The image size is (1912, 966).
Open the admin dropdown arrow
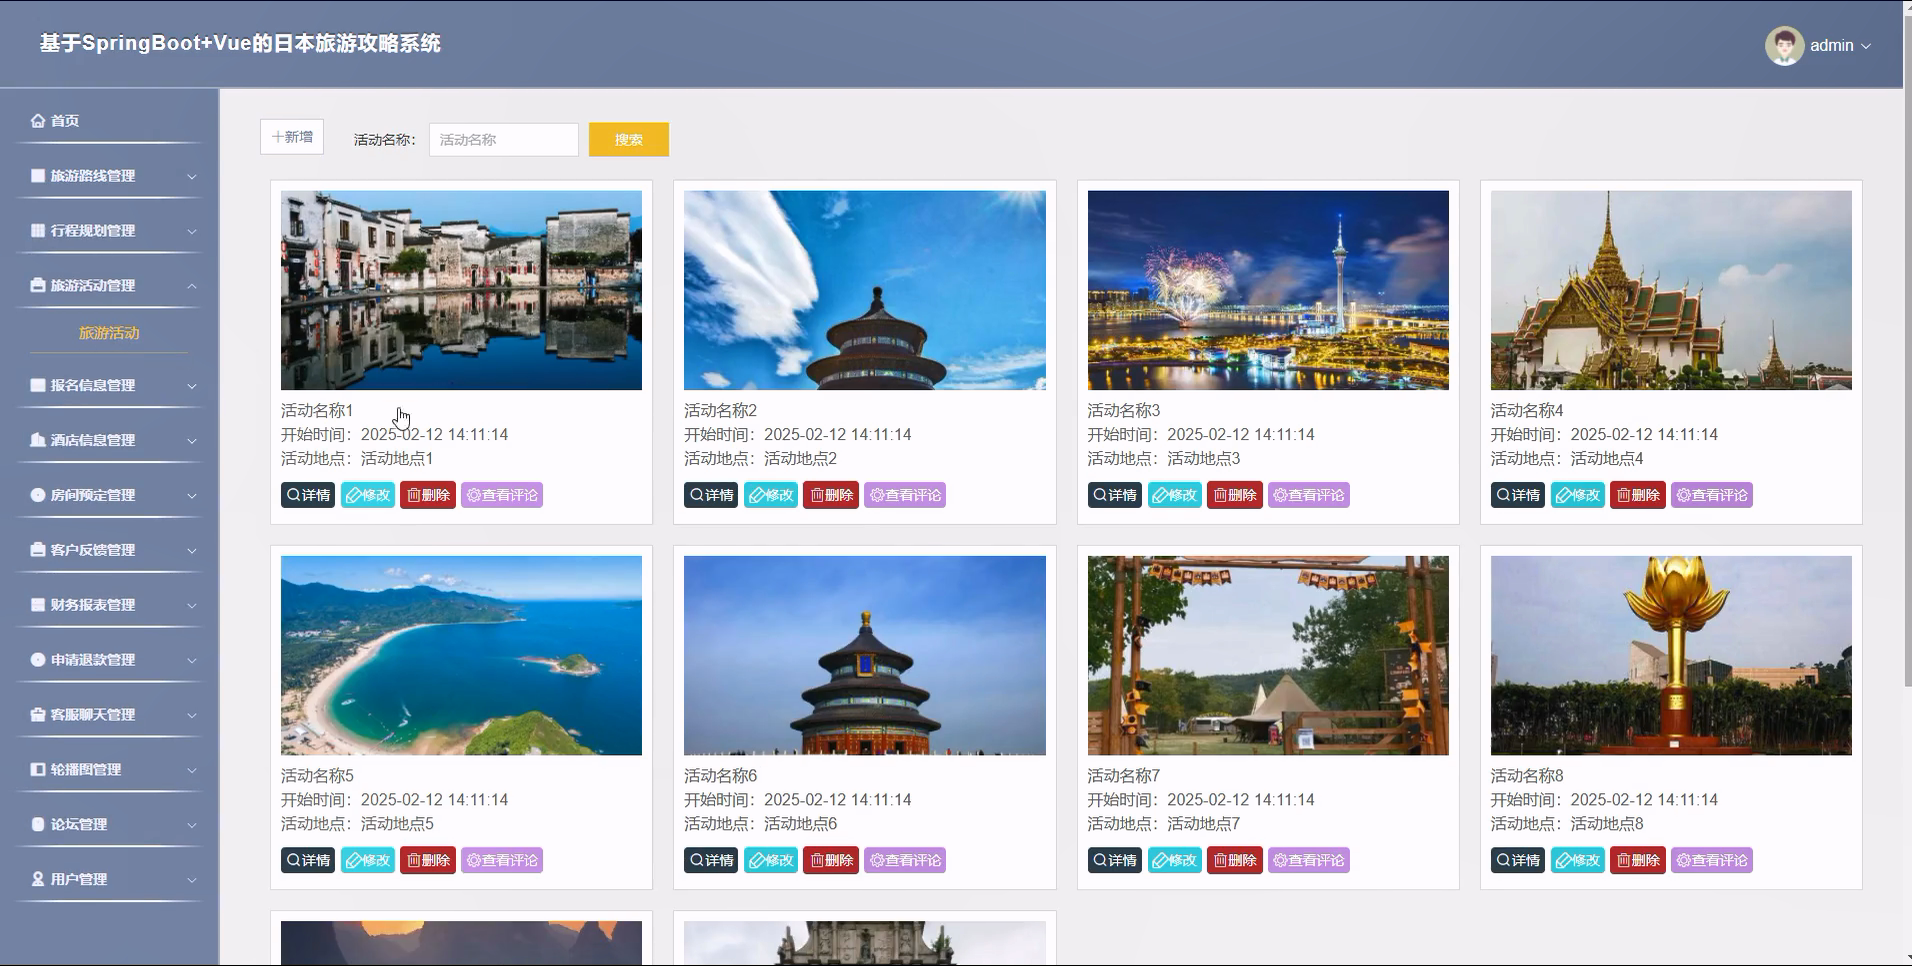[x=1866, y=46]
